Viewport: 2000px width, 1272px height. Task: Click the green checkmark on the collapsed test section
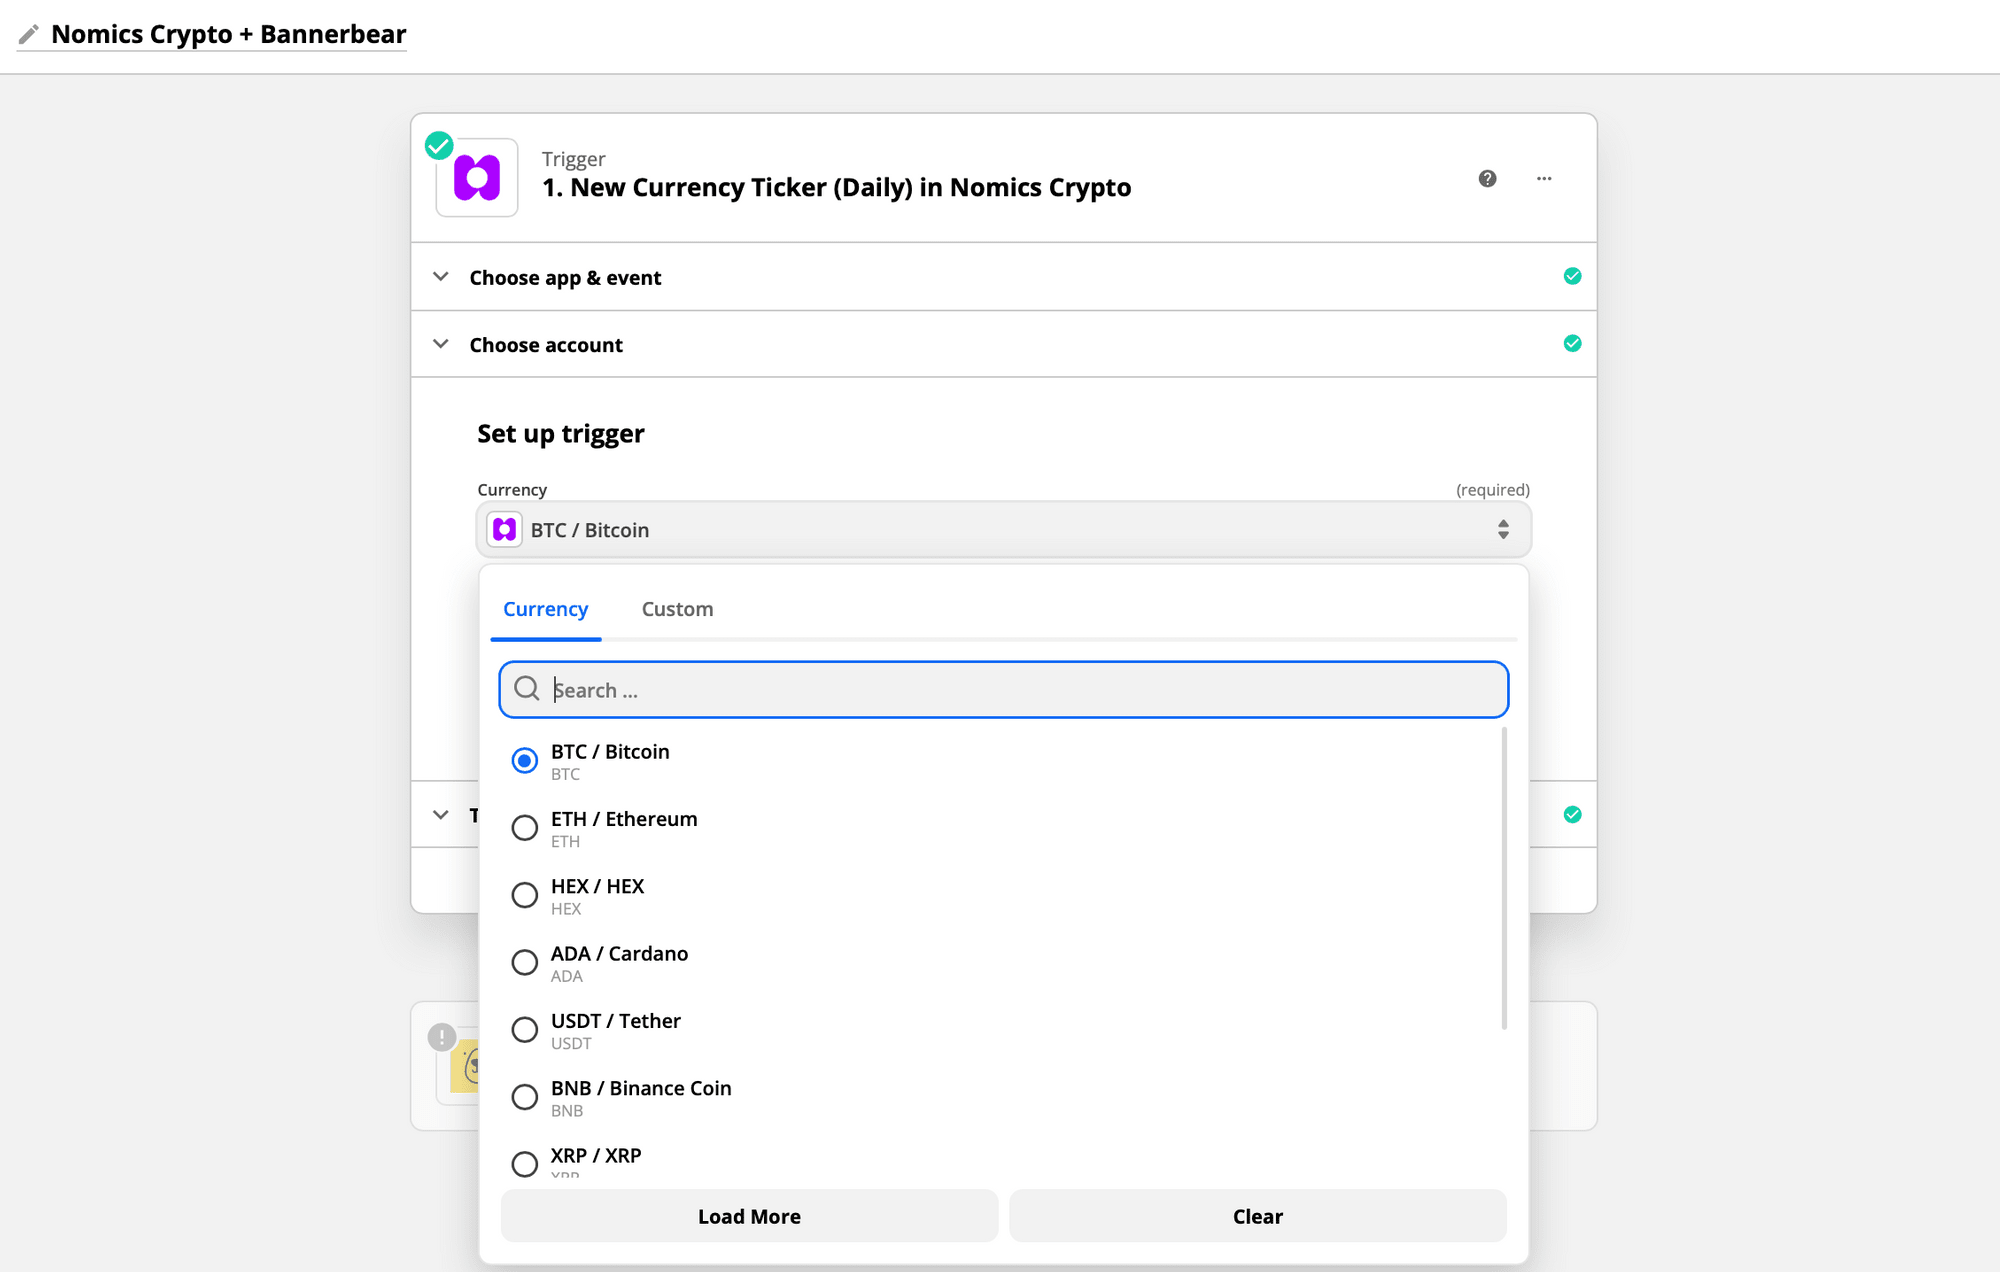tap(1572, 814)
